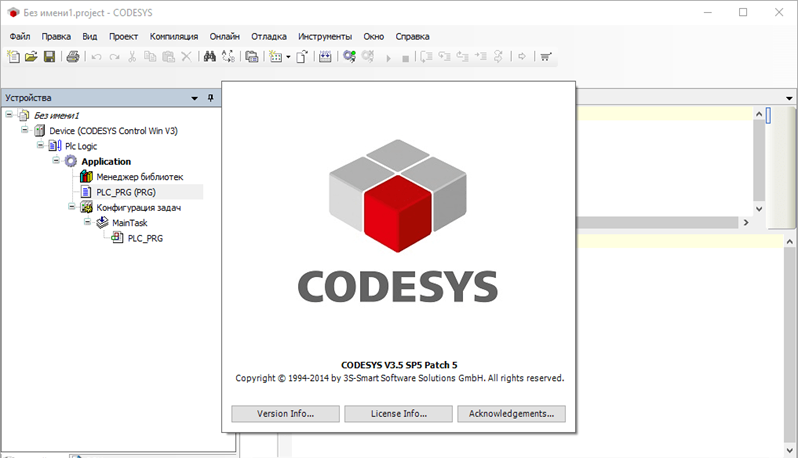Image resolution: width=798 pixels, height=458 pixels.
Task: Select MainTask in the tree
Action: 129,222
